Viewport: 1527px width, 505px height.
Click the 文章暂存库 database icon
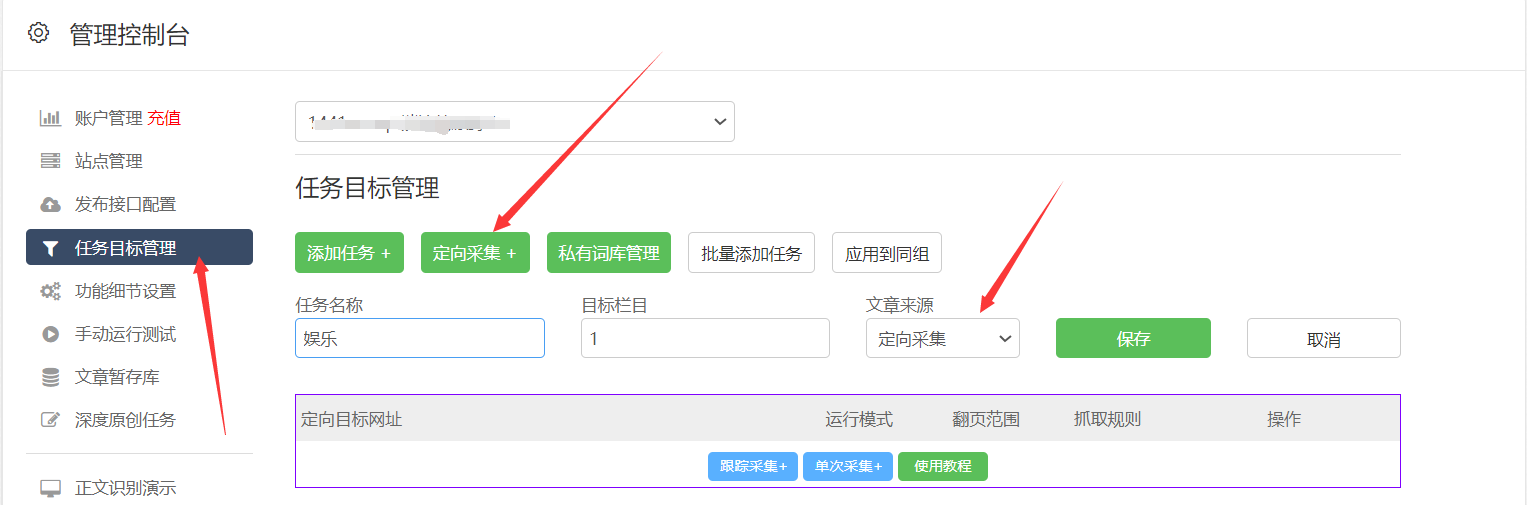coord(50,377)
